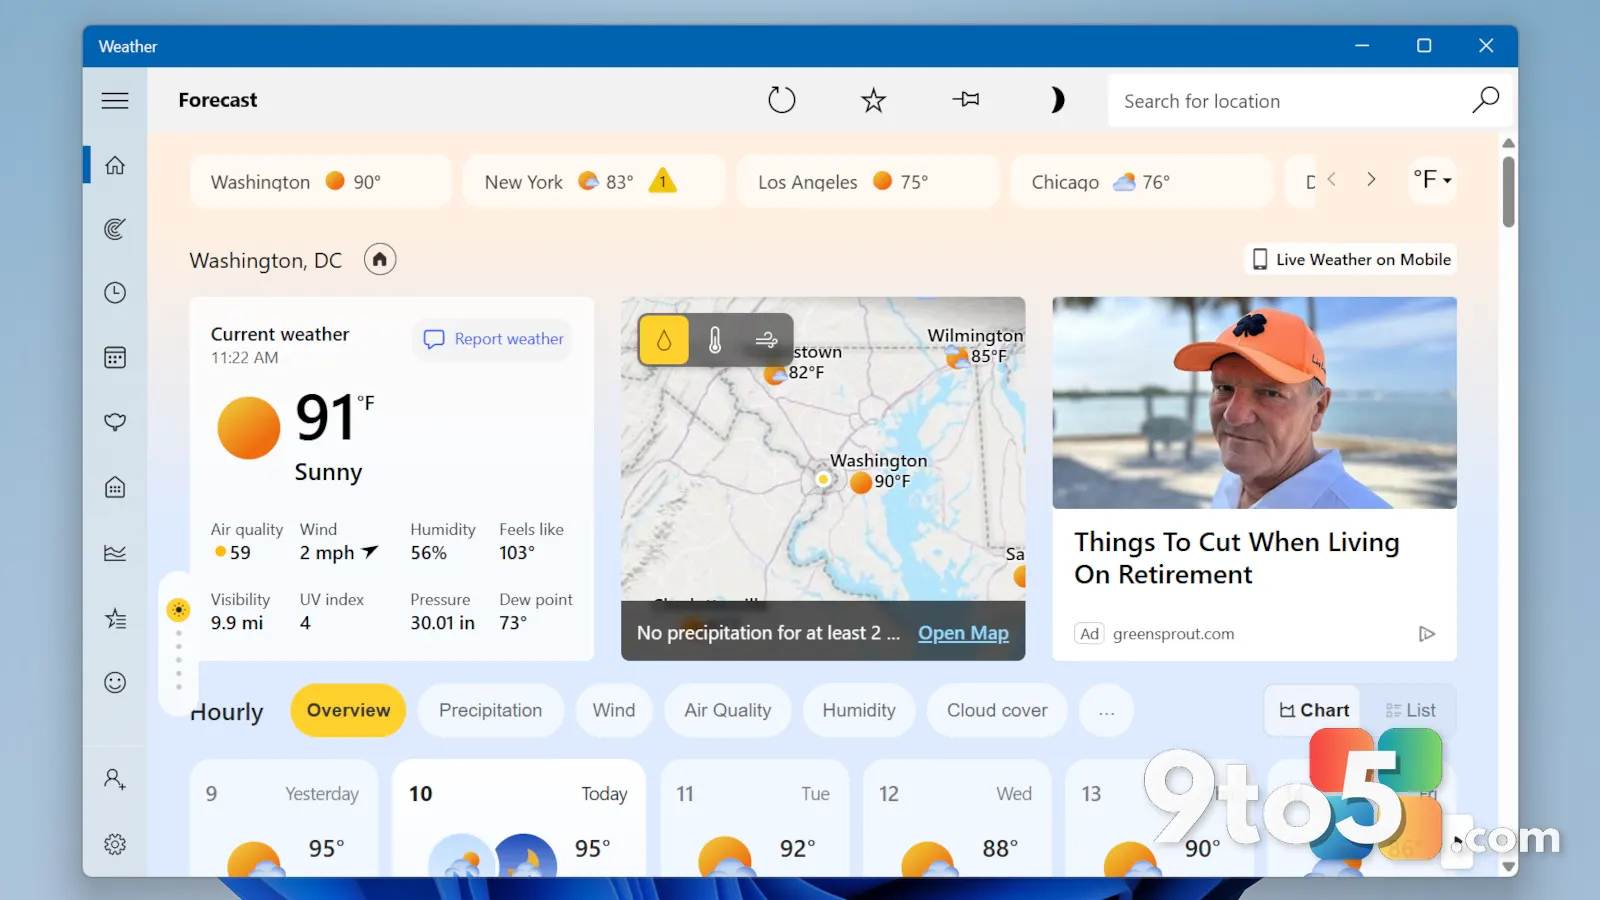Click the ad choices triangle icon
Viewport: 1600px width, 900px height.
click(1427, 634)
